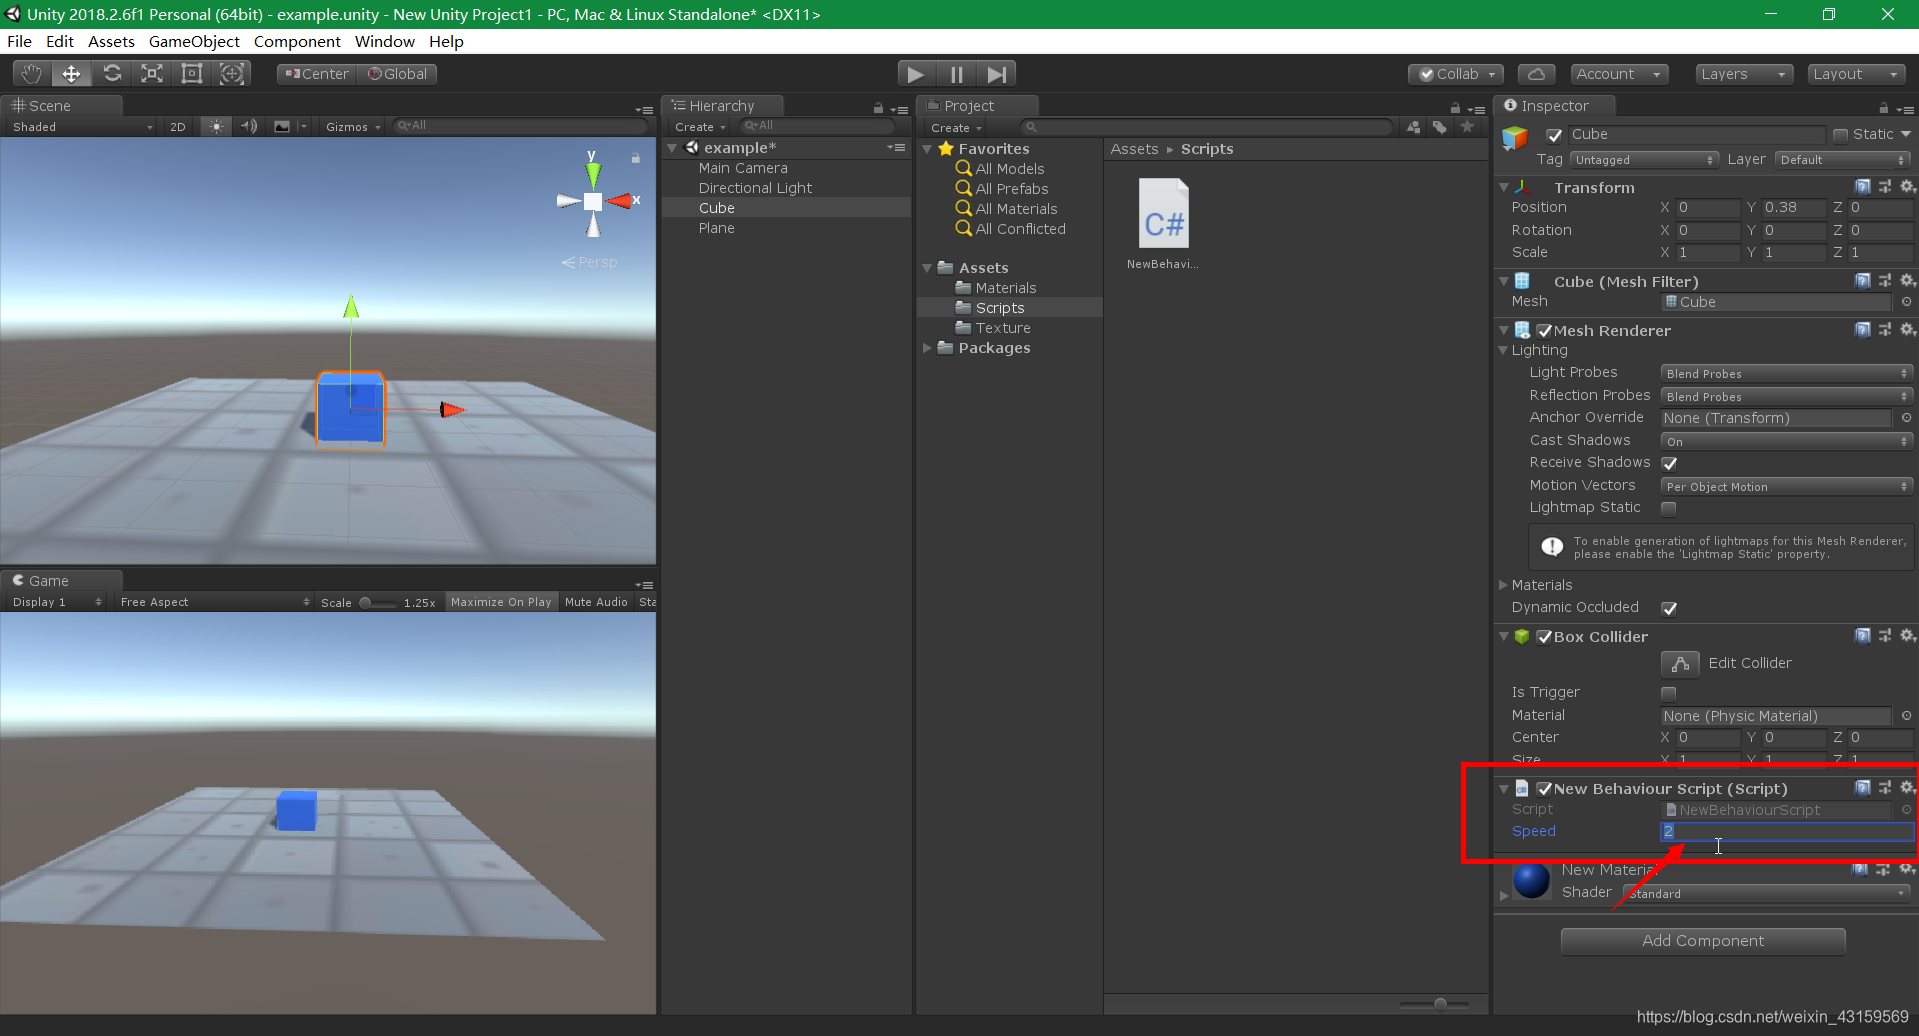1919x1036 pixels.
Task: Open Motion Vectors dropdown
Action: coord(1787,486)
